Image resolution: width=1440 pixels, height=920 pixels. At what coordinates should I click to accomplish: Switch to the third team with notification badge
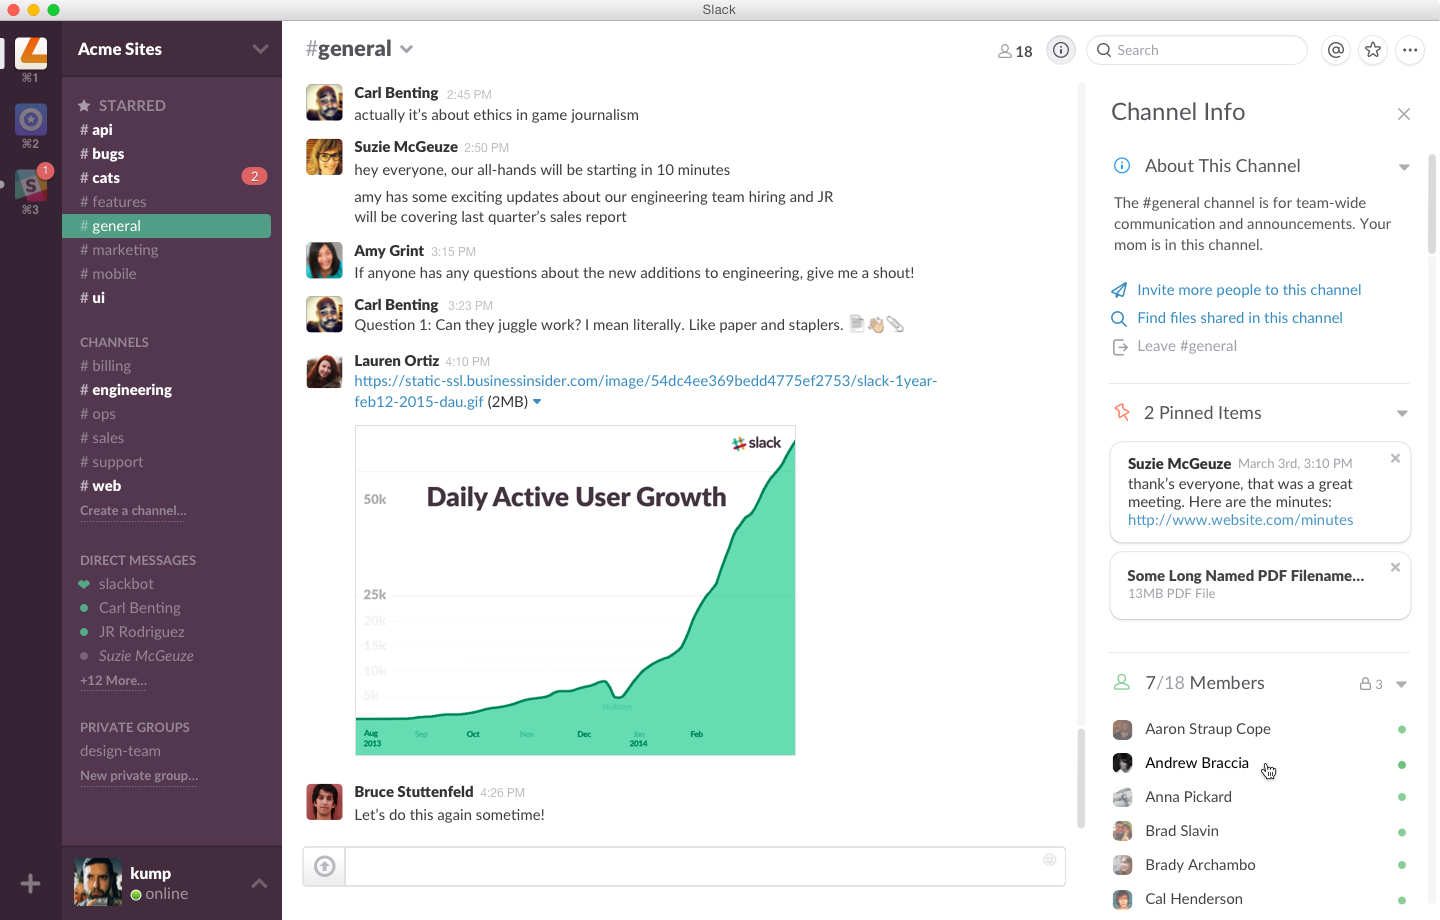click(31, 185)
